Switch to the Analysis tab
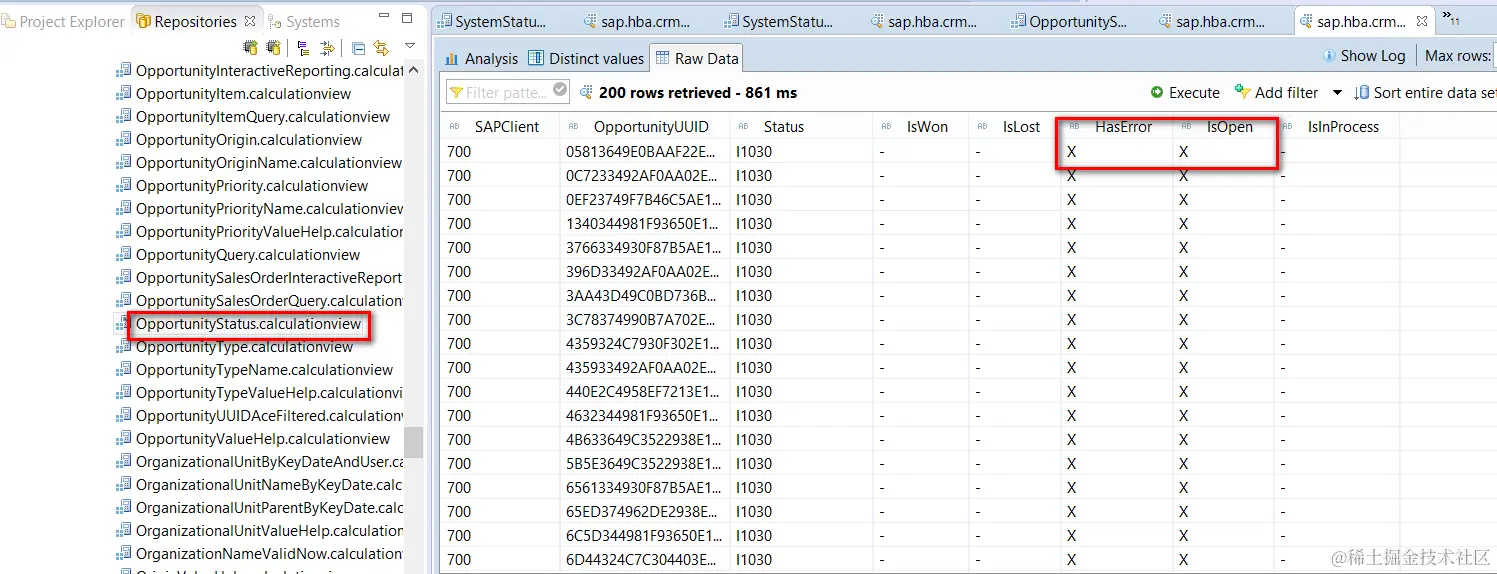This screenshot has height=574, width=1497. tap(482, 58)
